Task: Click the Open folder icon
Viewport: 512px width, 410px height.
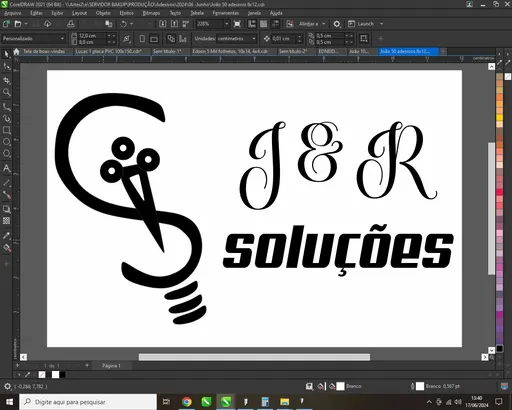Action: pyautogui.click(x=18, y=24)
